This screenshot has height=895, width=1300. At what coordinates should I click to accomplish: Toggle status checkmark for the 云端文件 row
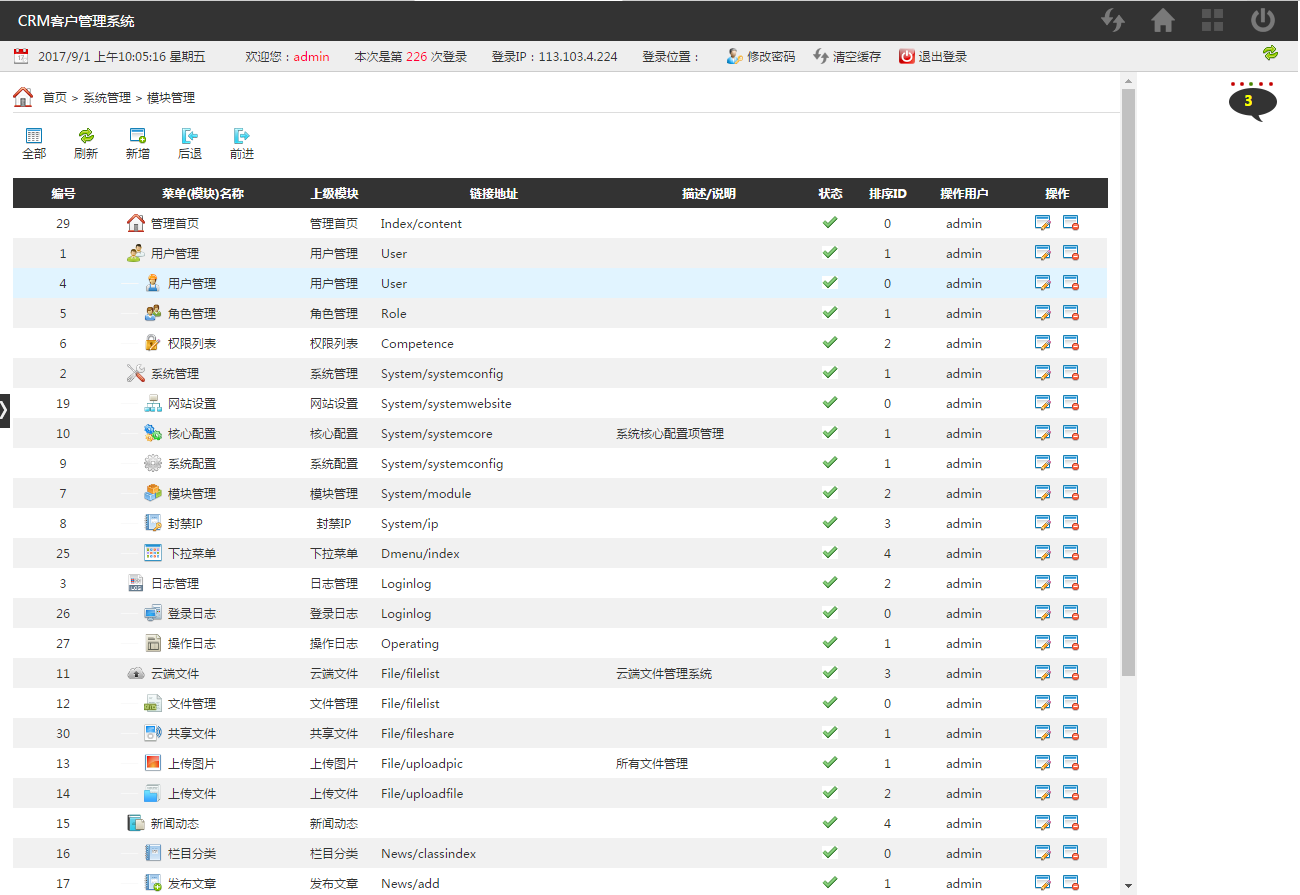(829, 673)
